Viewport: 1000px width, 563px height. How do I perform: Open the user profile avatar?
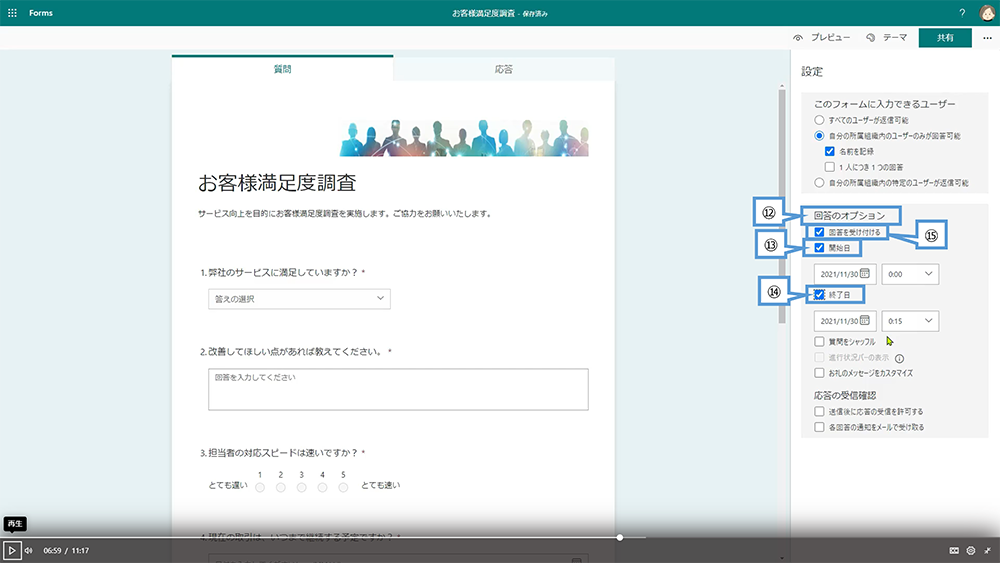click(x=987, y=13)
